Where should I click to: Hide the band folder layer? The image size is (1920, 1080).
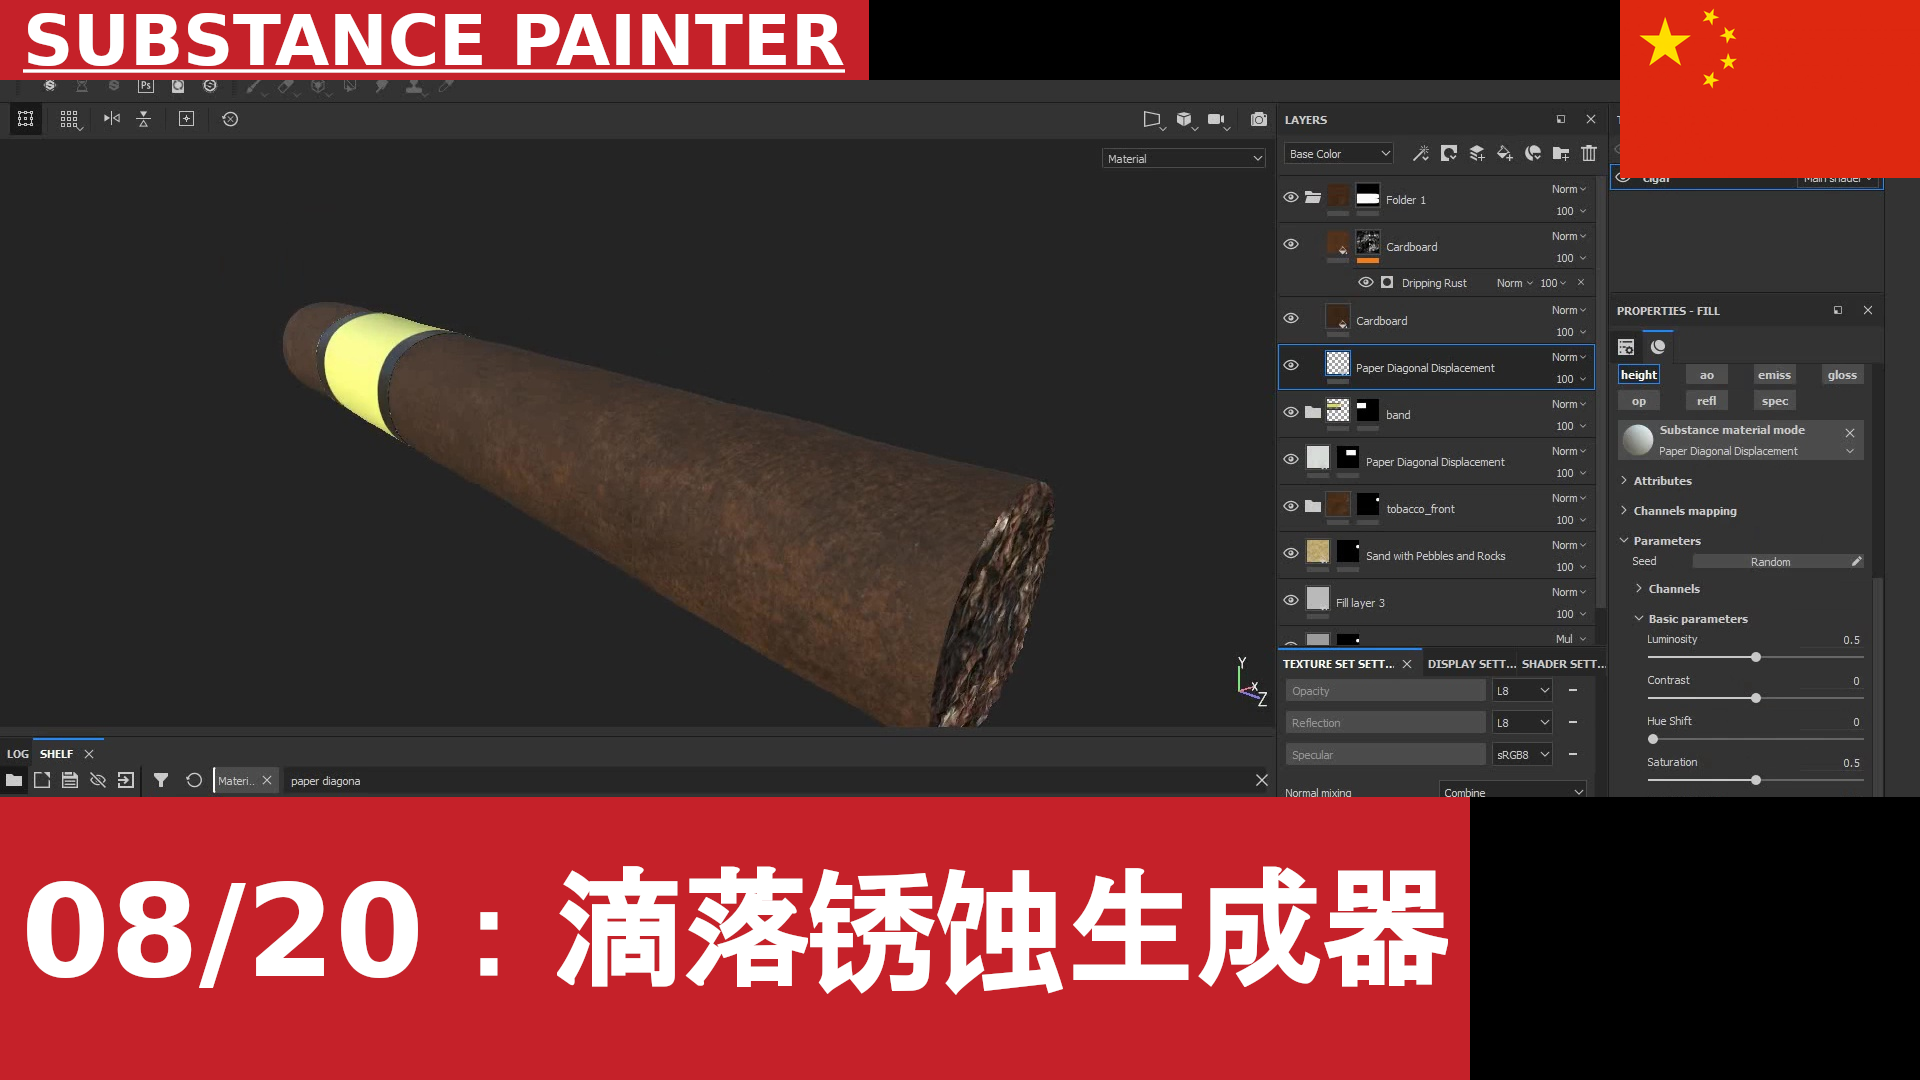pos(1291,412)
